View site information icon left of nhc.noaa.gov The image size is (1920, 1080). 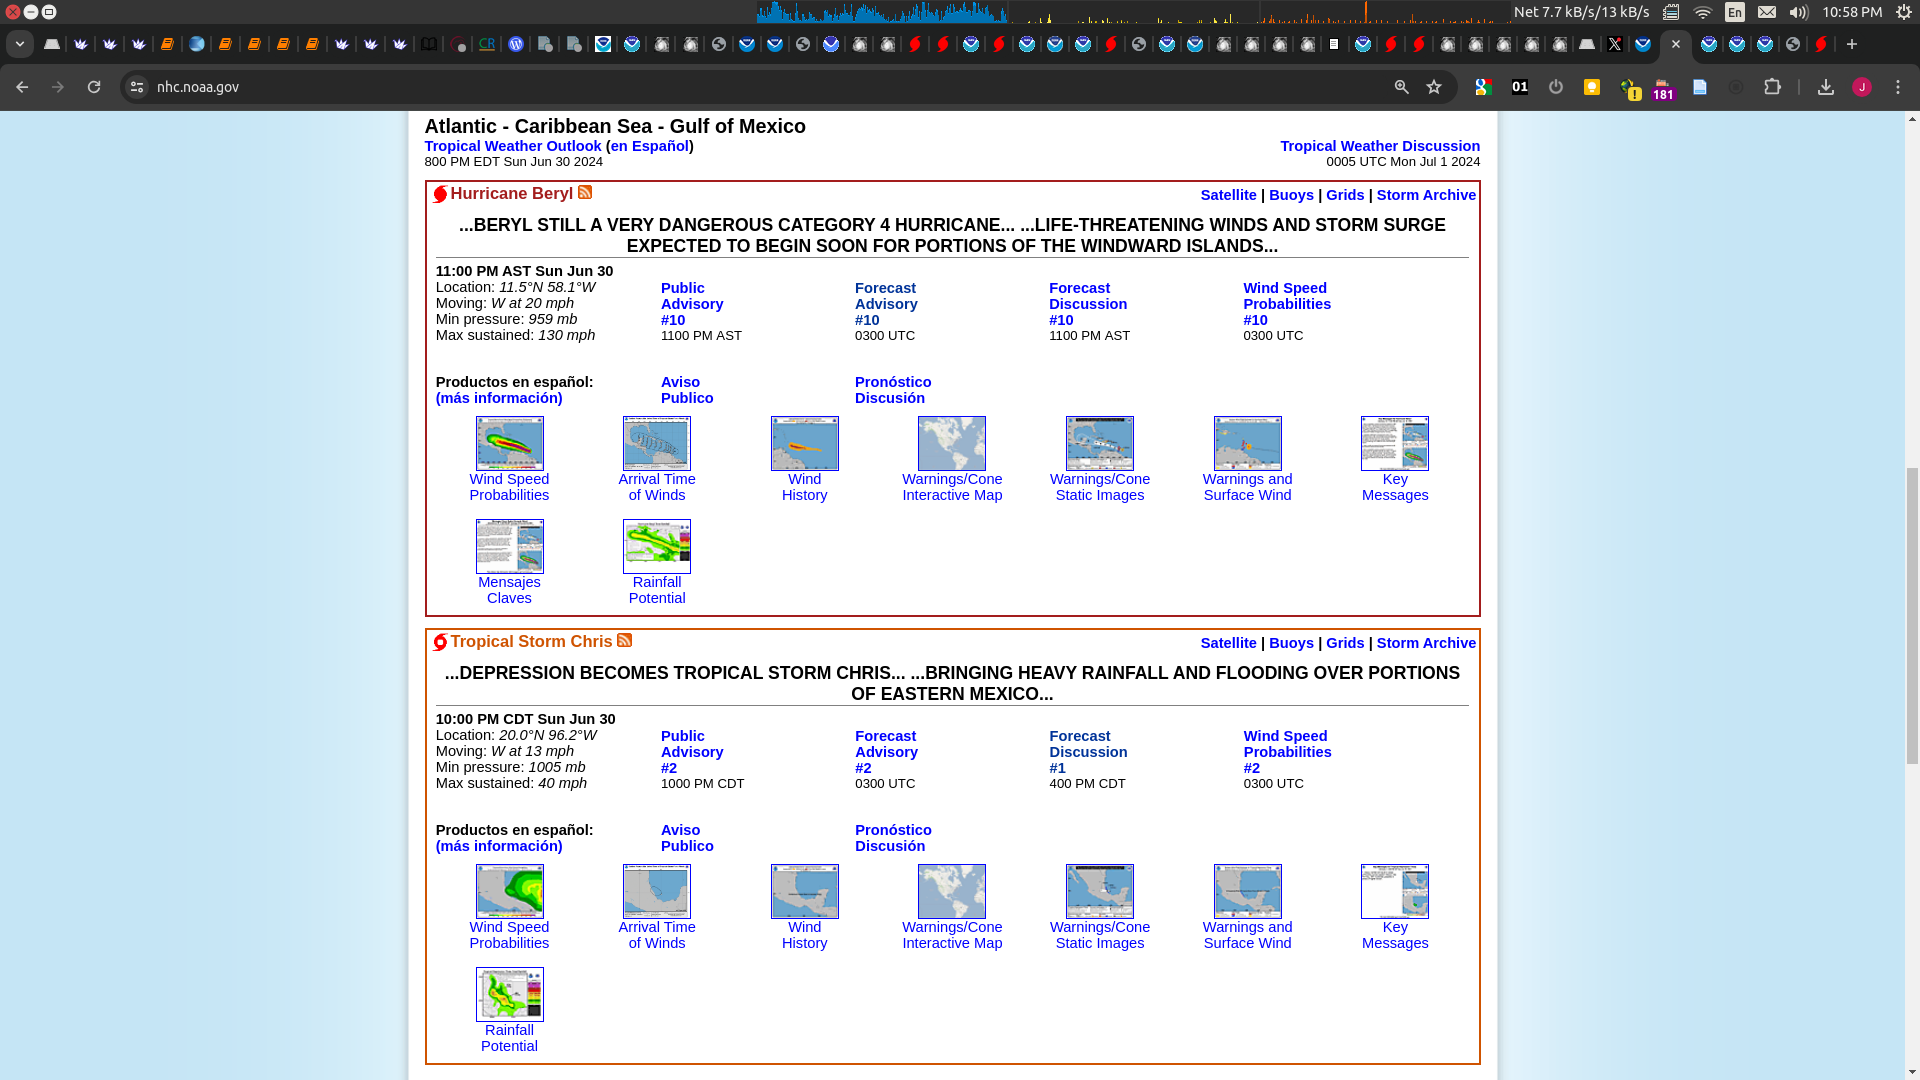(137, 87)
